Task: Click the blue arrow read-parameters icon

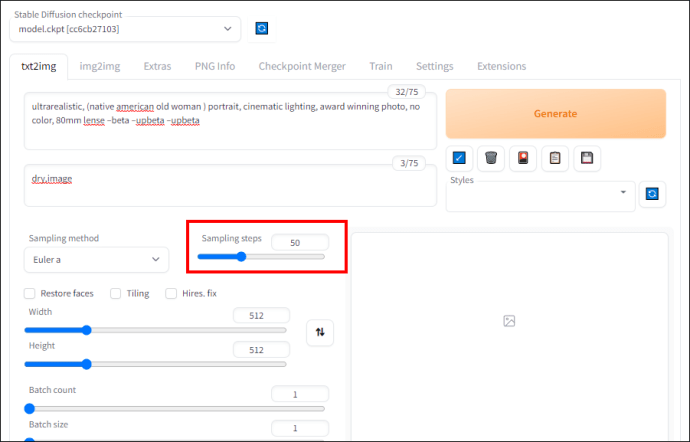Action: 459,158
